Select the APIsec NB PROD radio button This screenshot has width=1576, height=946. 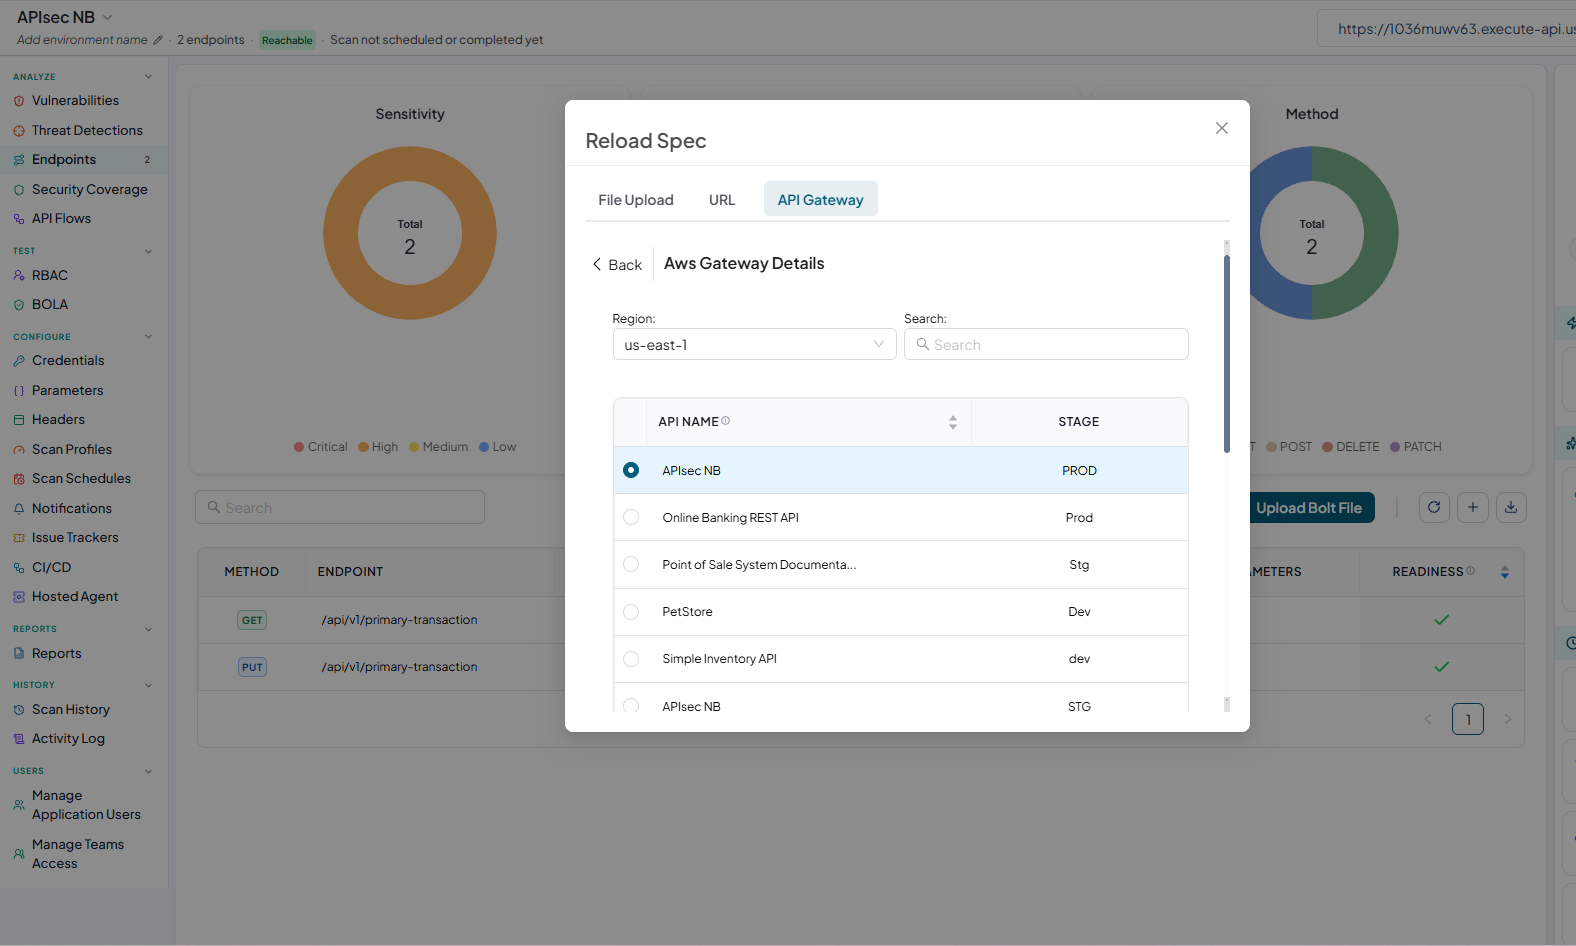tap(631, 470)
